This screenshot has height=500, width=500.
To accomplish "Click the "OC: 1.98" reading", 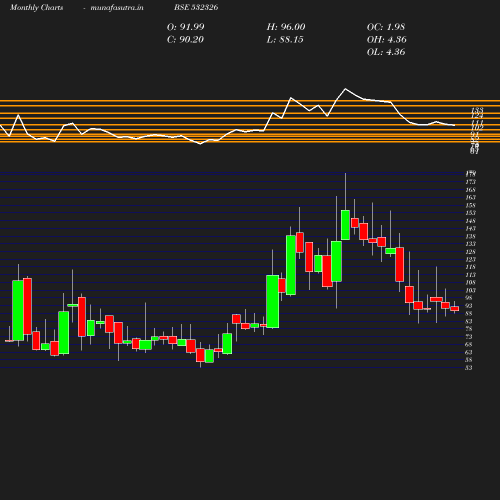I will (386, 27).
